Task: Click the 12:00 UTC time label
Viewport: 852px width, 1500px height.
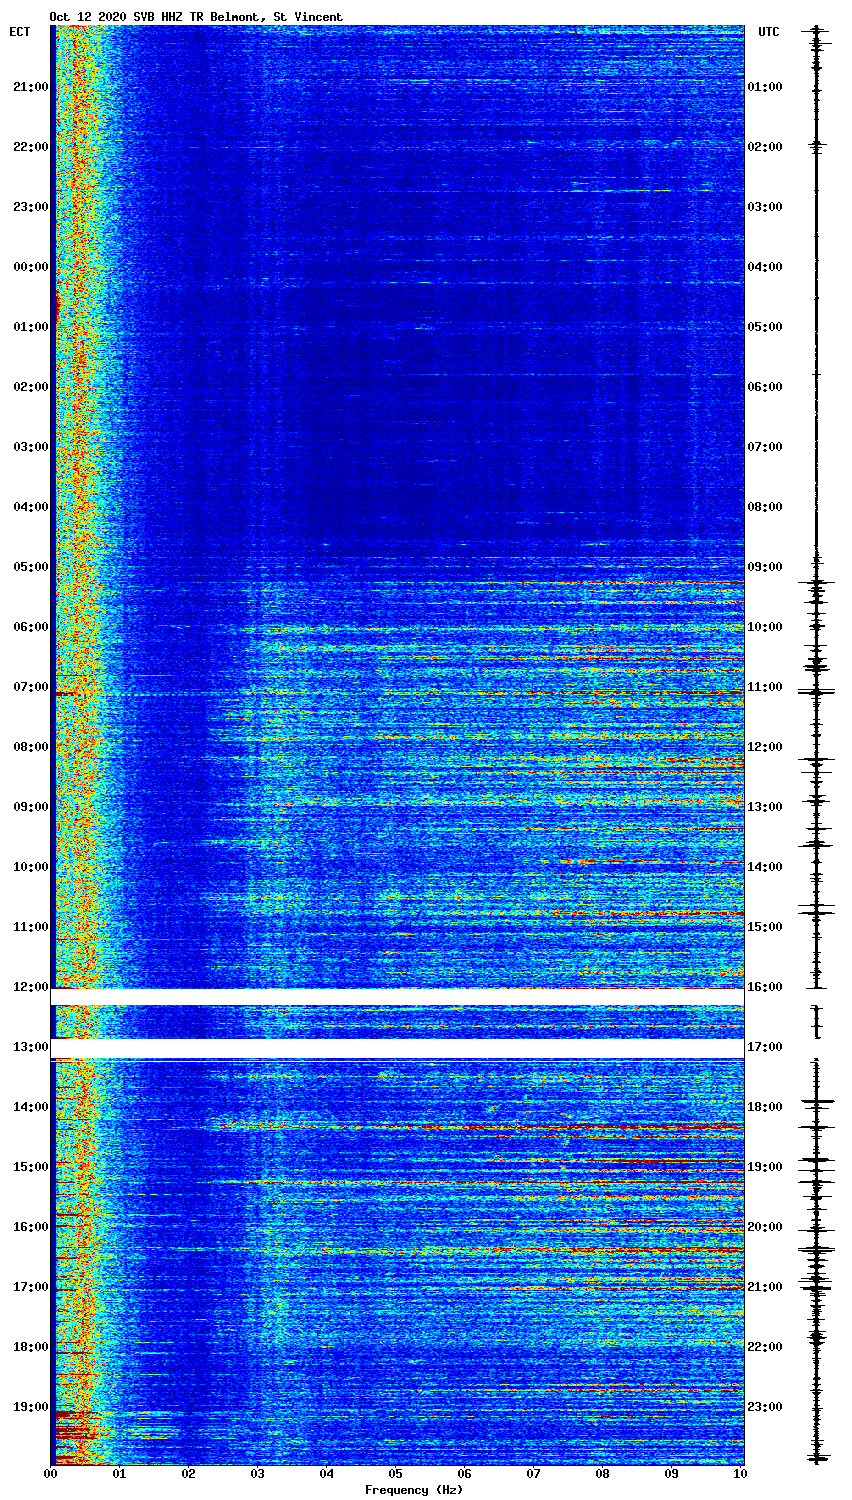Action: (765, 747)
